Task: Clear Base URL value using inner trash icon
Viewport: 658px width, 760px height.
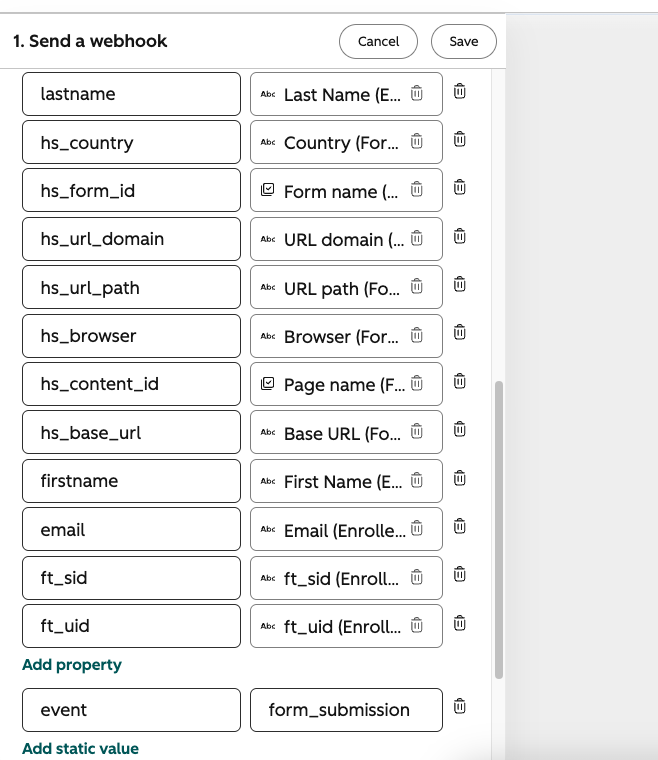Action: pos(417,431)
